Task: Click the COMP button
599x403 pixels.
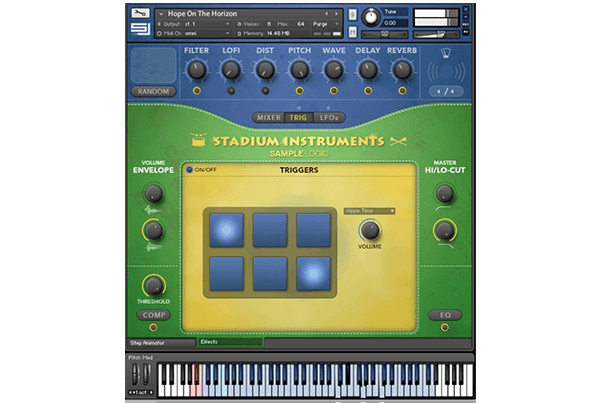Action: click(x=154, y=315)
